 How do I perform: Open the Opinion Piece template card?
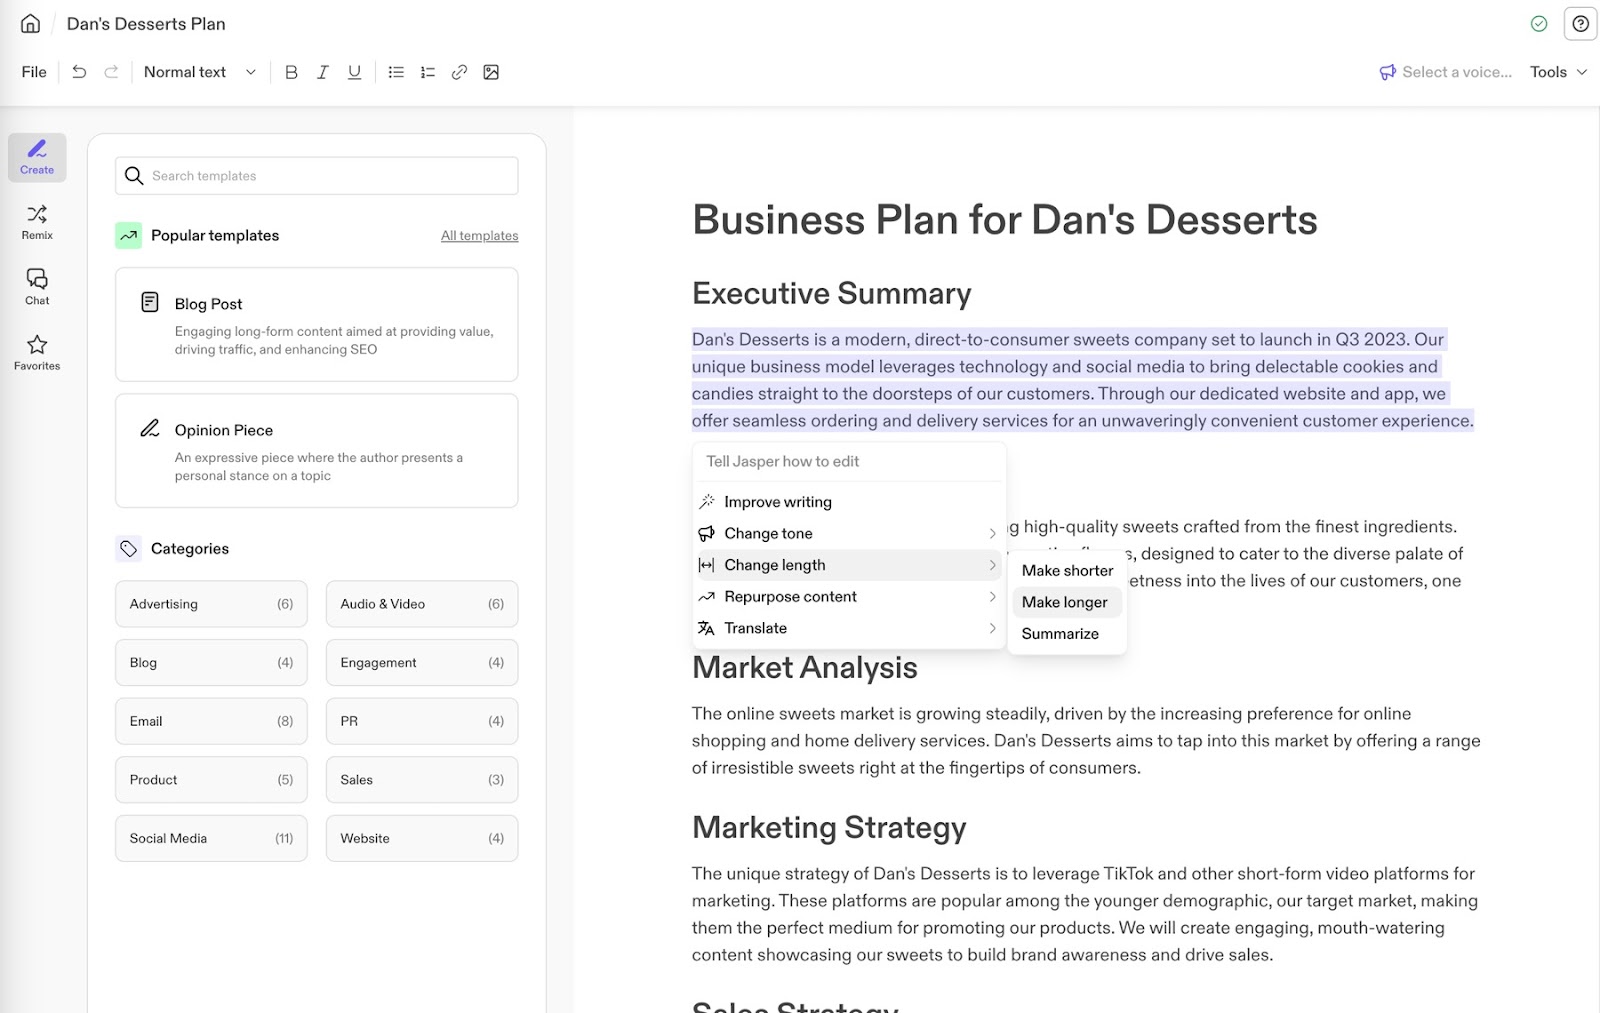[x=316, y=451]
